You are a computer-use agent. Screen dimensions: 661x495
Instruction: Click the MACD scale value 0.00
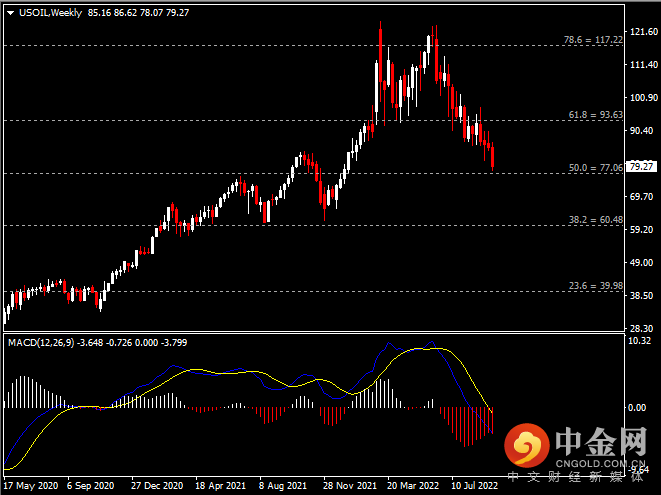coord(637,407)
